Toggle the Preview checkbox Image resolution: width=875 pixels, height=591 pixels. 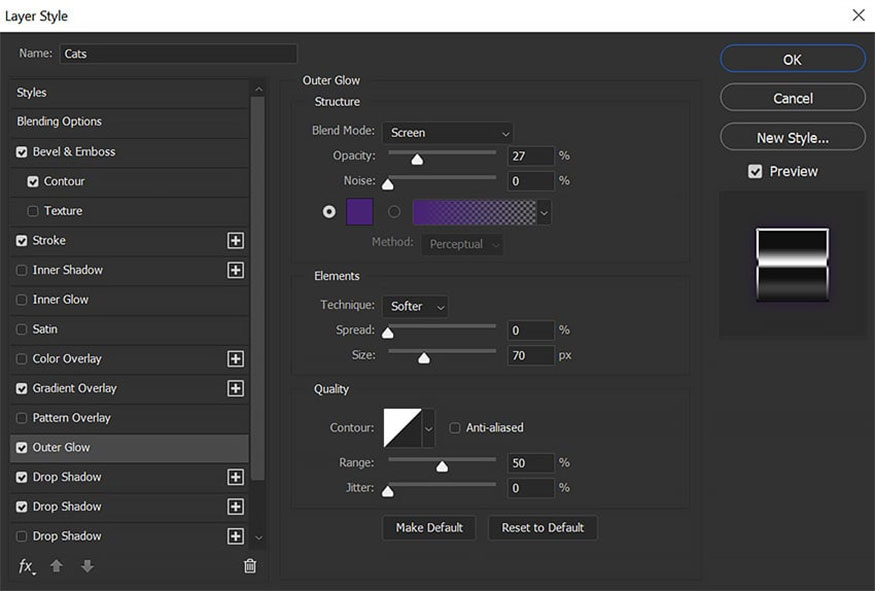(755, 172)
